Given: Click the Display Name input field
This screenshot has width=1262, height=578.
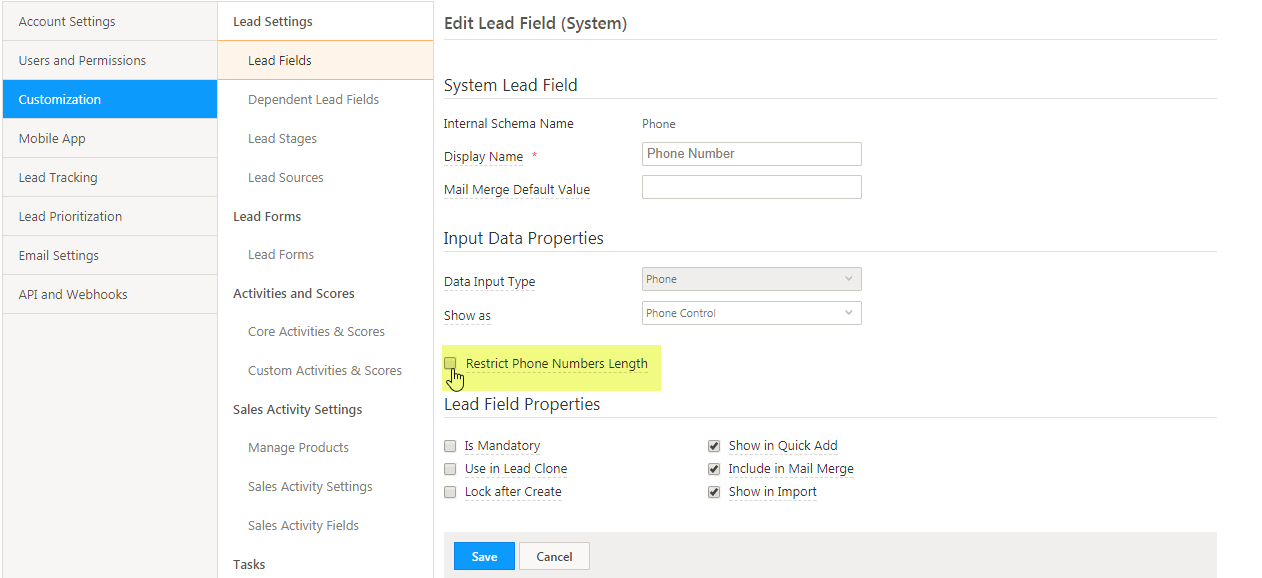Looking at the screenshot, I should [751, 154].
